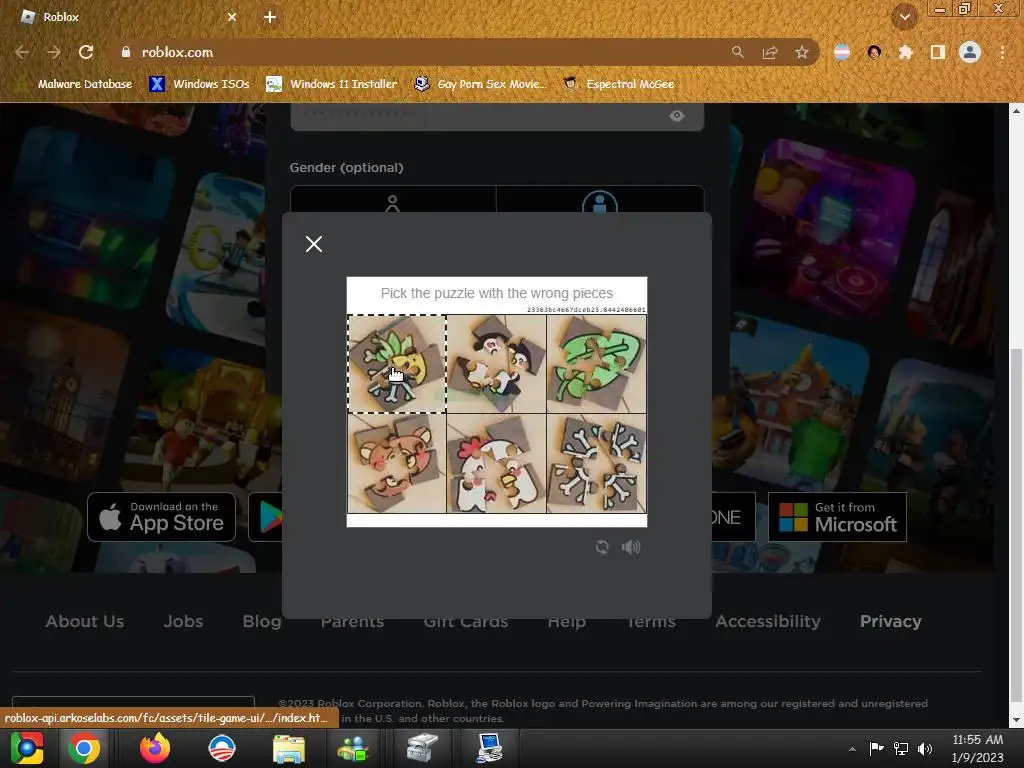Open the Extensions puzzle icon
Screen dimensions: 1024x768
[x=905, y=52]
